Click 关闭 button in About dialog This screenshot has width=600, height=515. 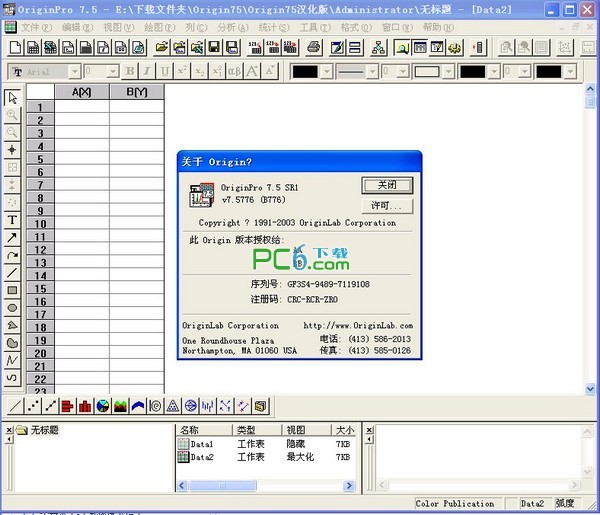(387, 185)
